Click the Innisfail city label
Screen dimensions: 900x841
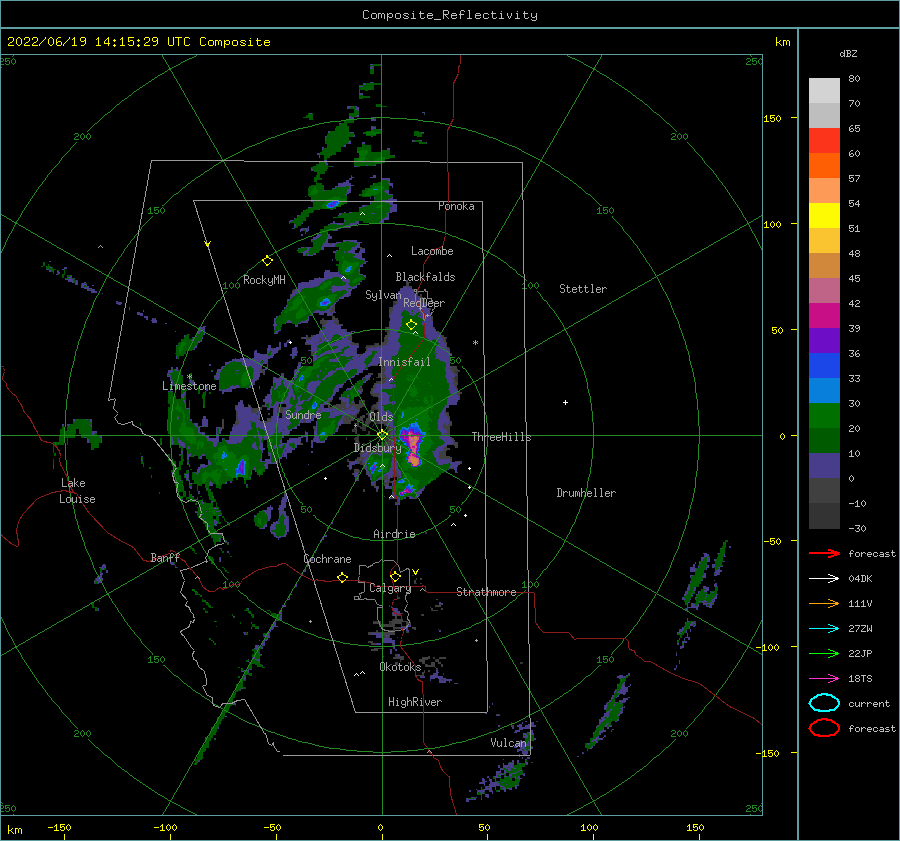(404, 362)
